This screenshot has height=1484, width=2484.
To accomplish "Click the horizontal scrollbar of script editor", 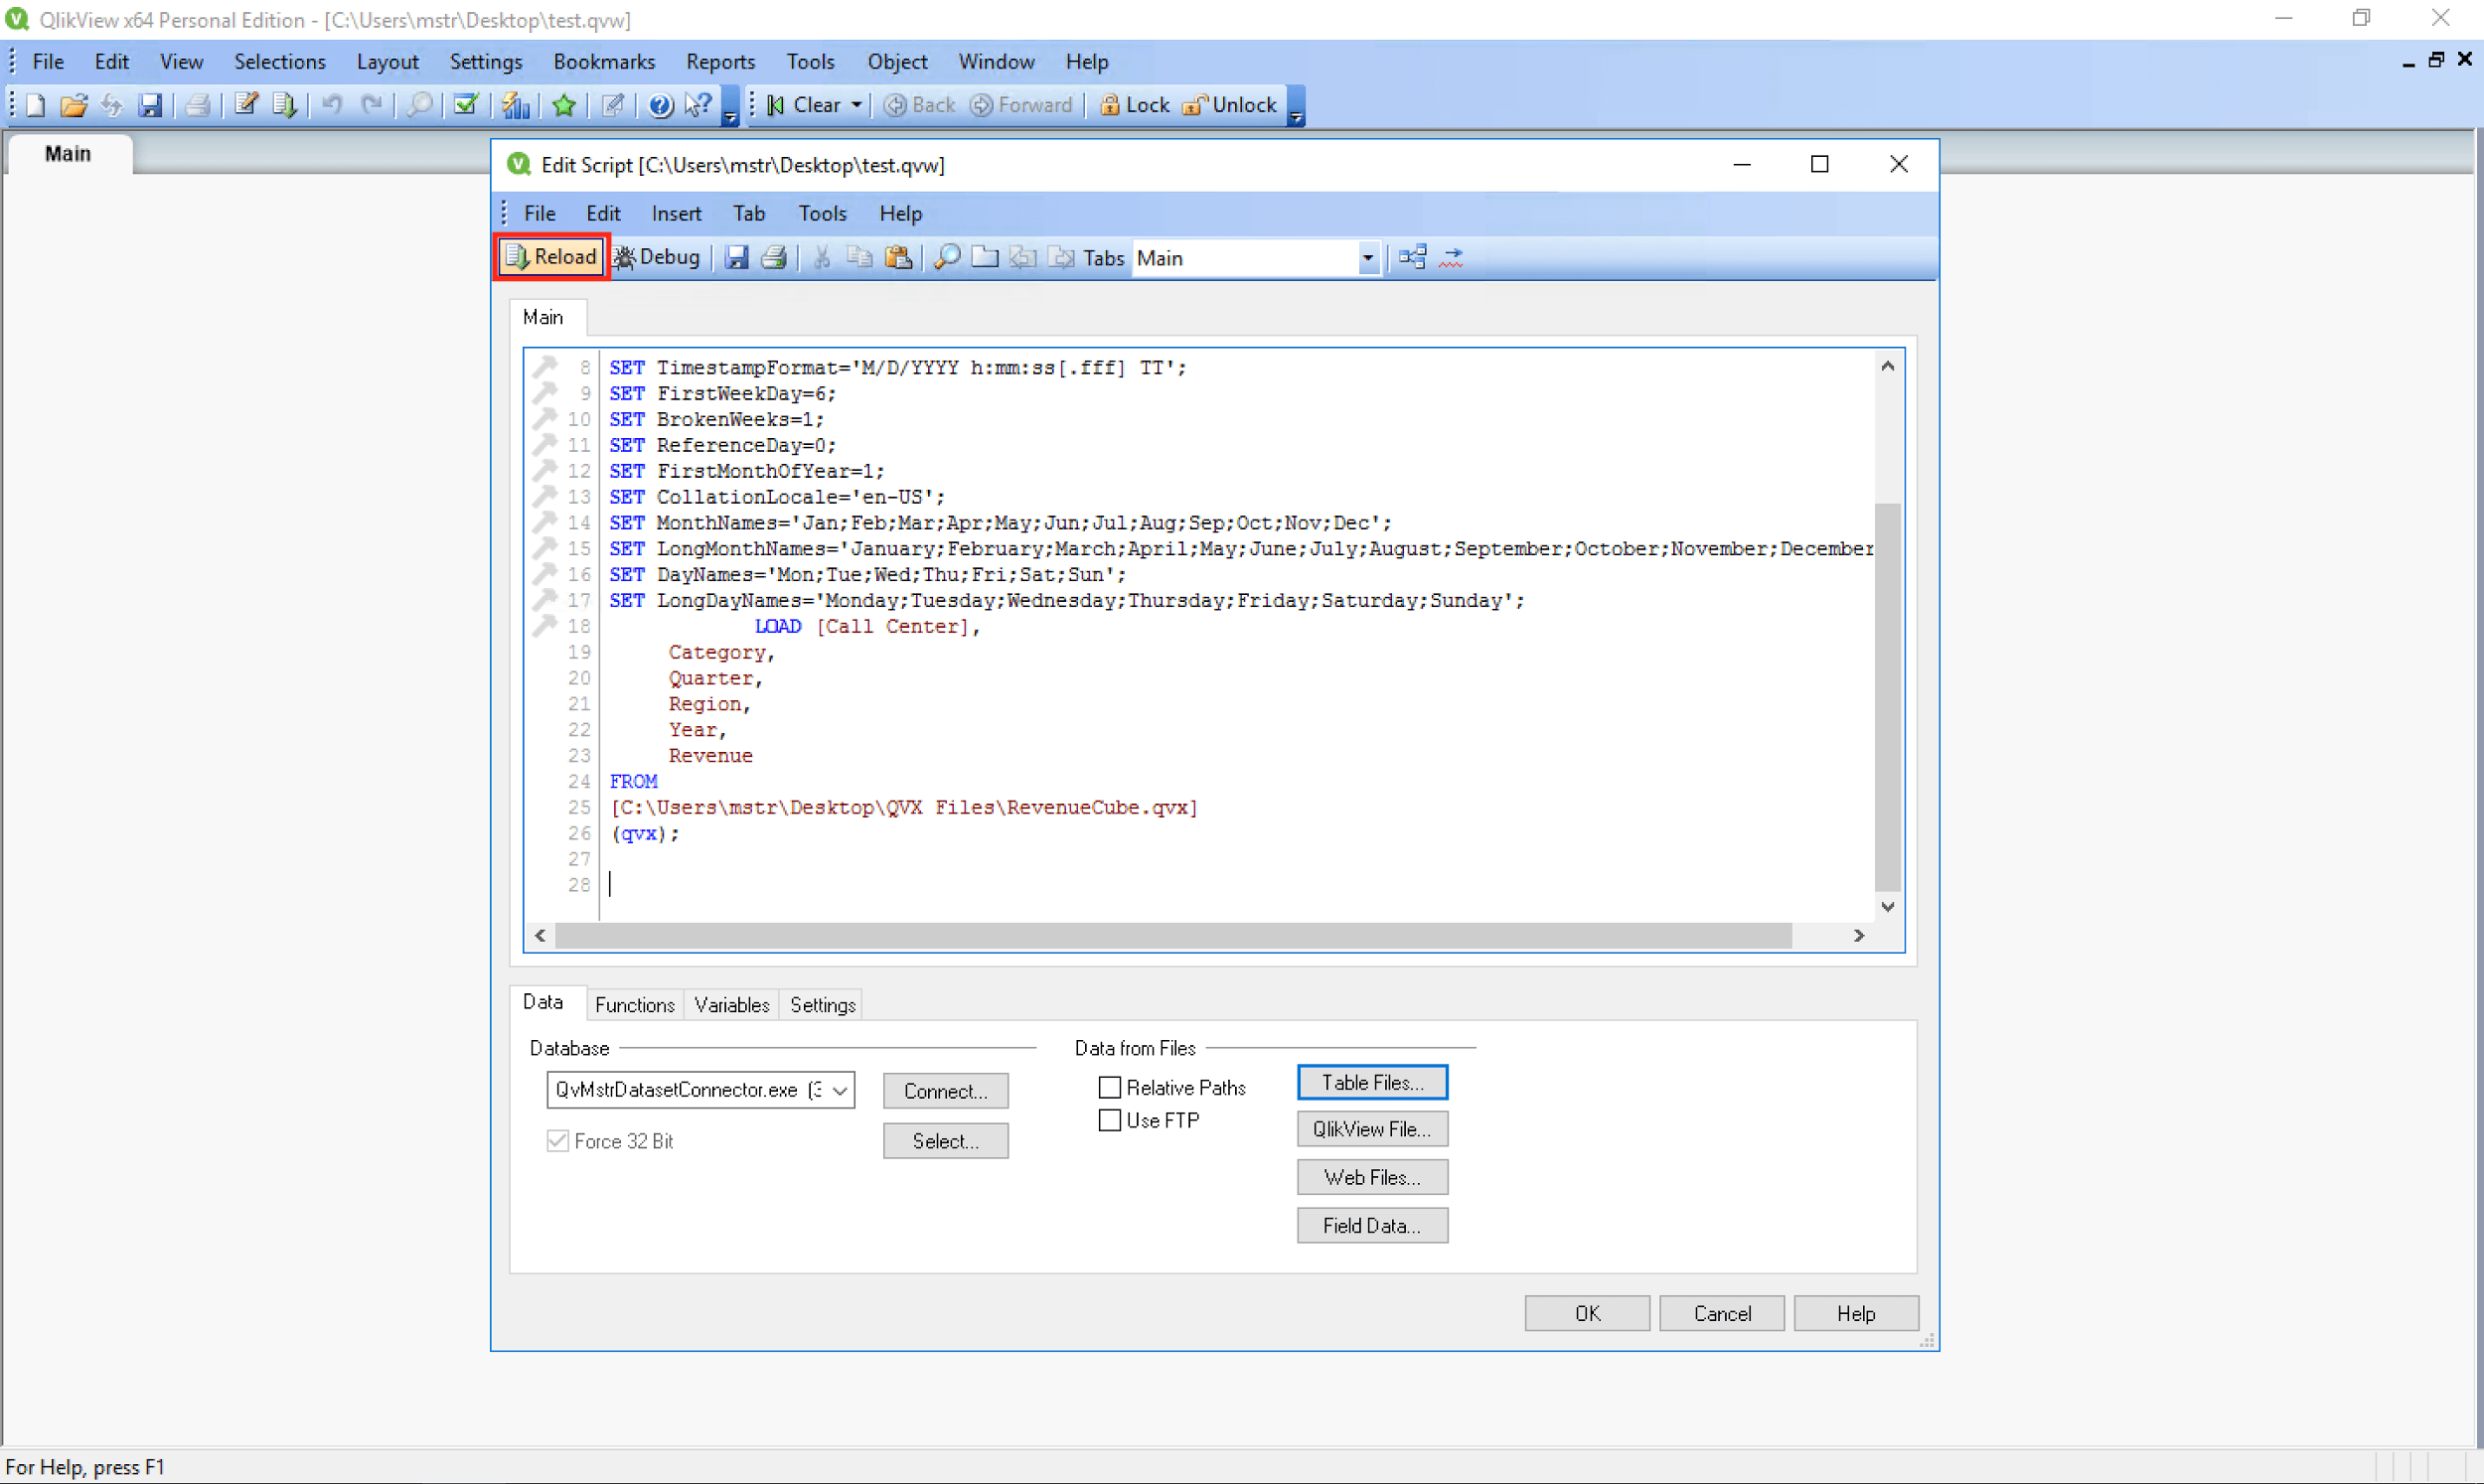I will [x=1172, y=935].
